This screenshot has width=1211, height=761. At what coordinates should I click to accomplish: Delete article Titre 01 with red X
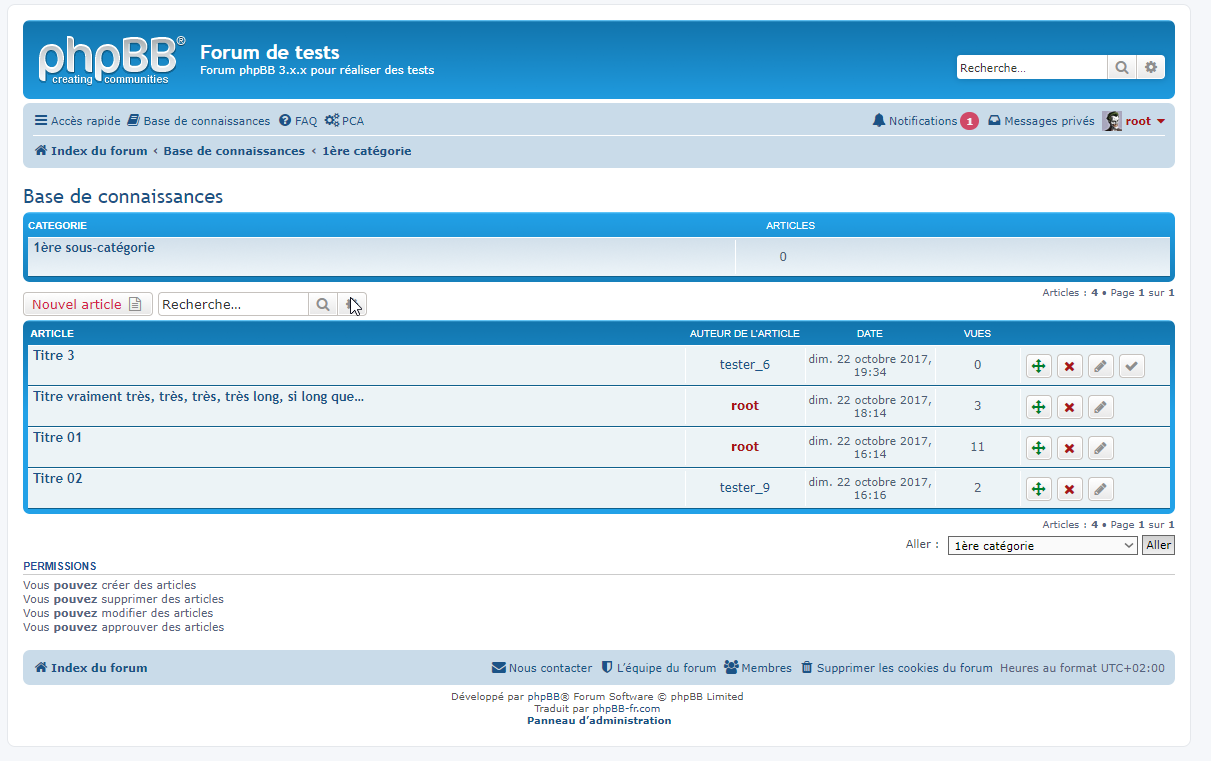[x=1069, y=448]
